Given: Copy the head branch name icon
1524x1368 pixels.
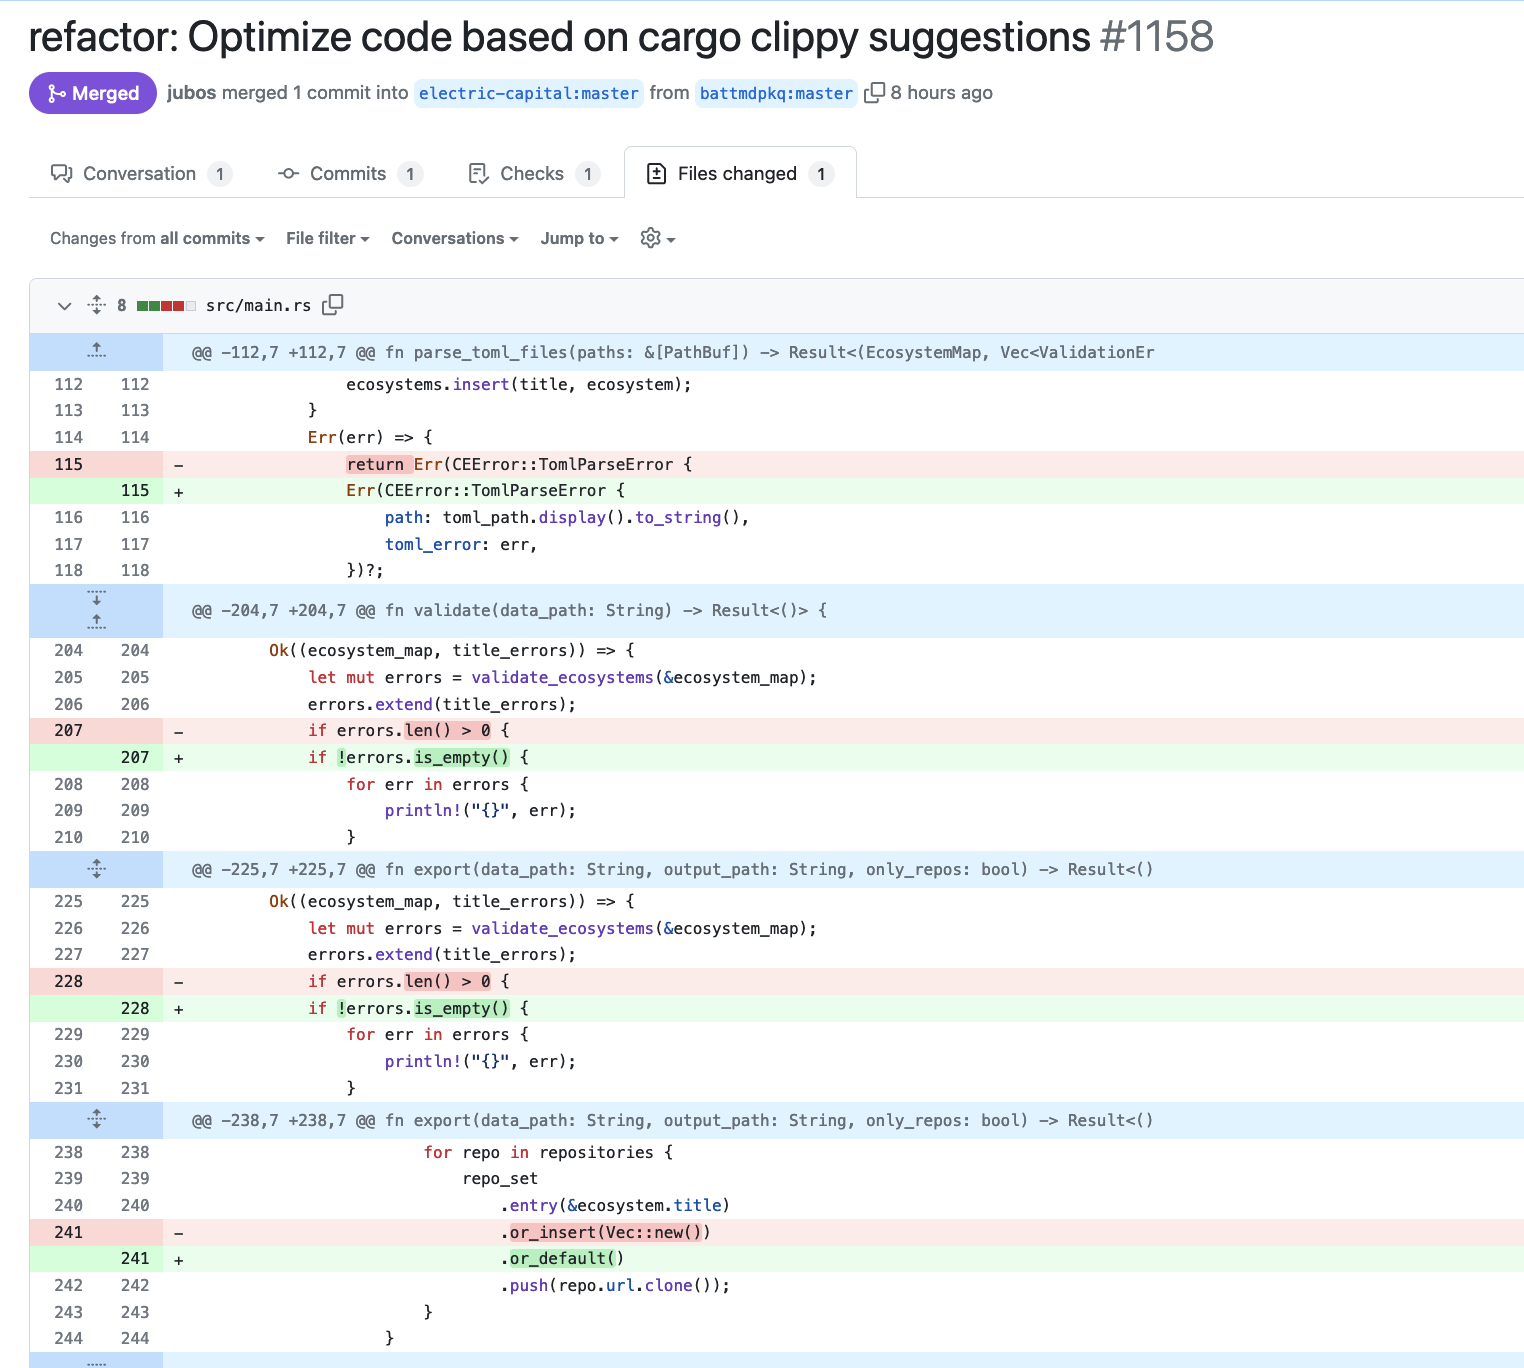Looking at the screenshot, I should pyautogui.click(x=874, y=93).
